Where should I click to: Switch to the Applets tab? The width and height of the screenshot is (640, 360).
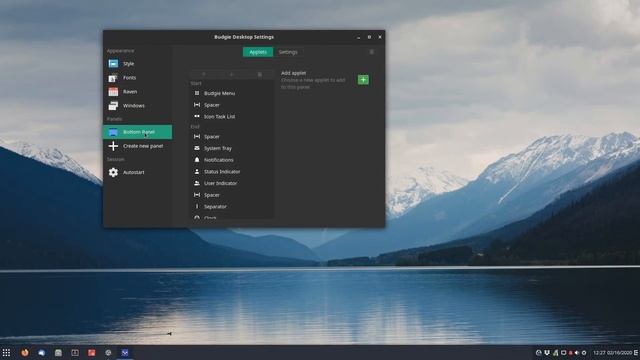[258, 52]
